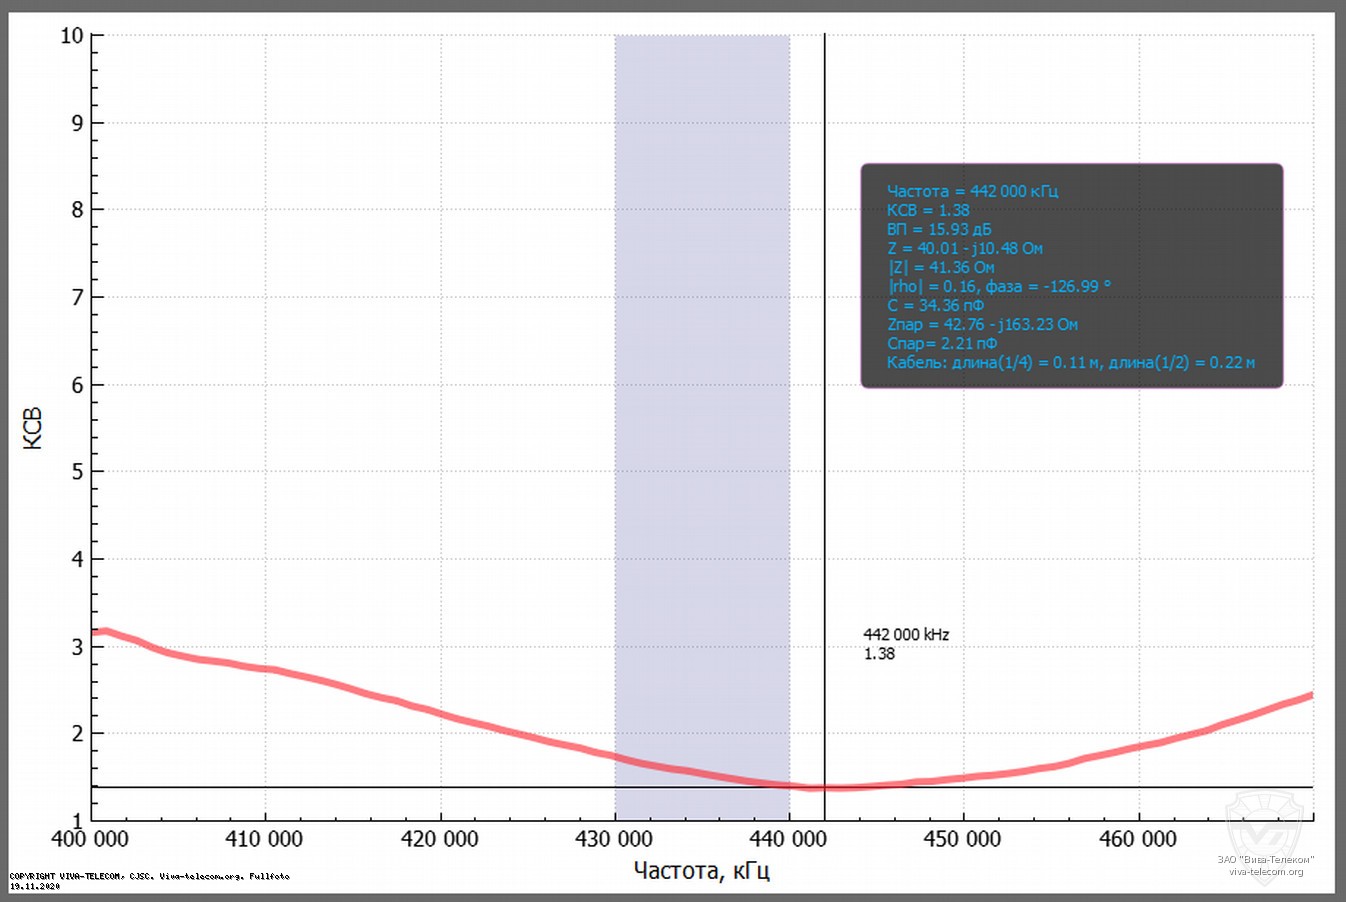
Task: Click the 460 000 frequency tick label
Action: click(x=1137, y=839)
